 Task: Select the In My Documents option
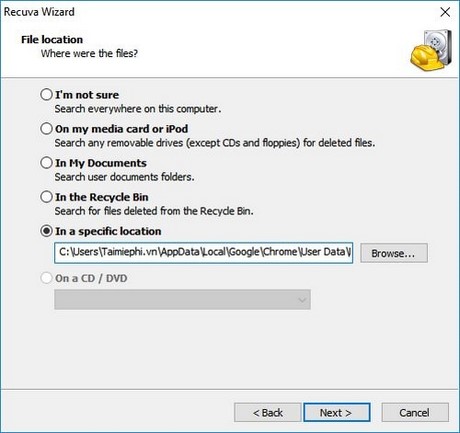(x=46, y=163)
